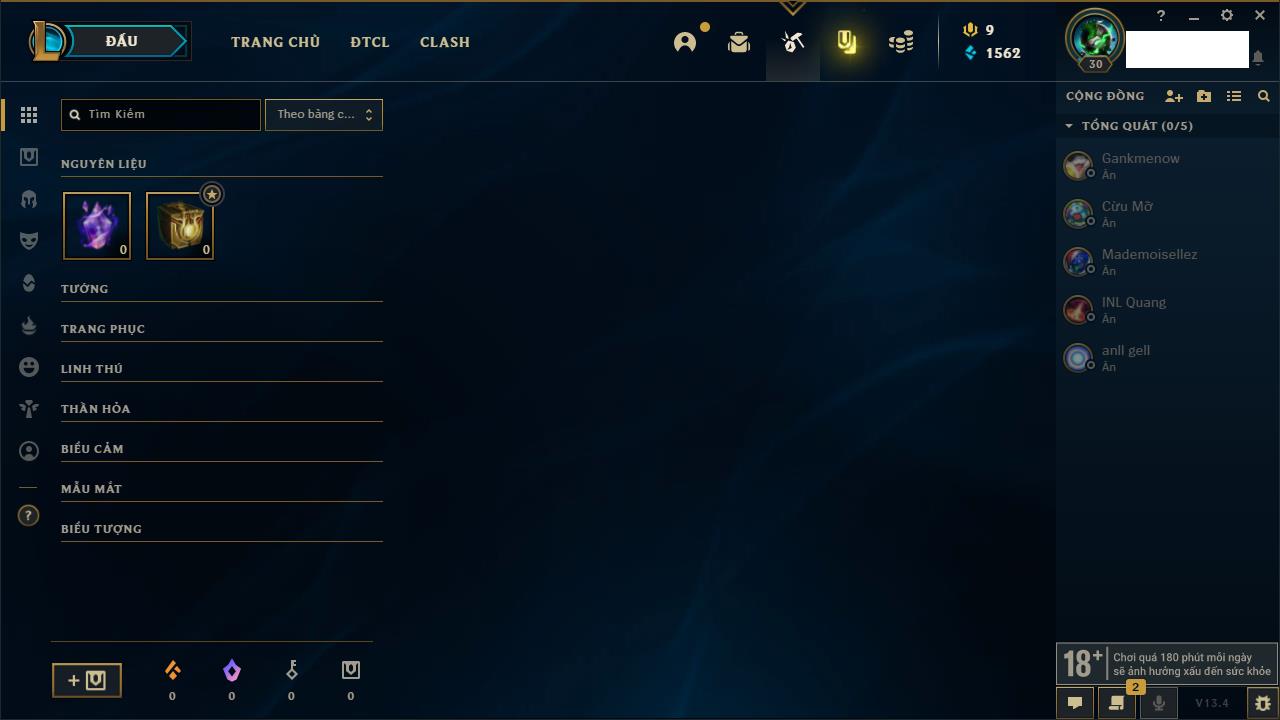Toggle the microphone mute button
Viewport: 1280px width, 720px height.
(1158, 703)
